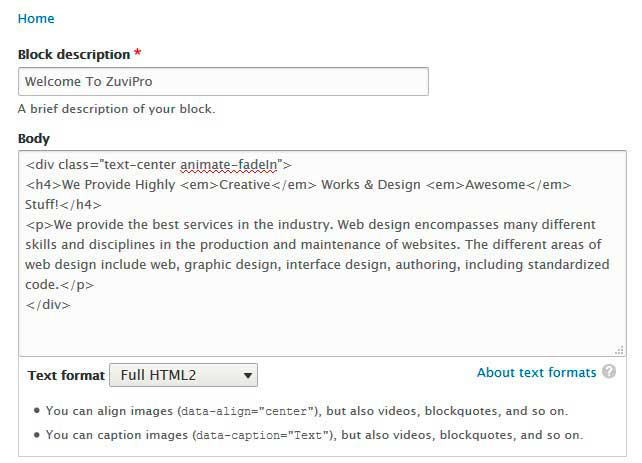Click the underlined word animate-fadeIn
The height and width of the screenshot is (463, 642).
click(x=231, y=164)
